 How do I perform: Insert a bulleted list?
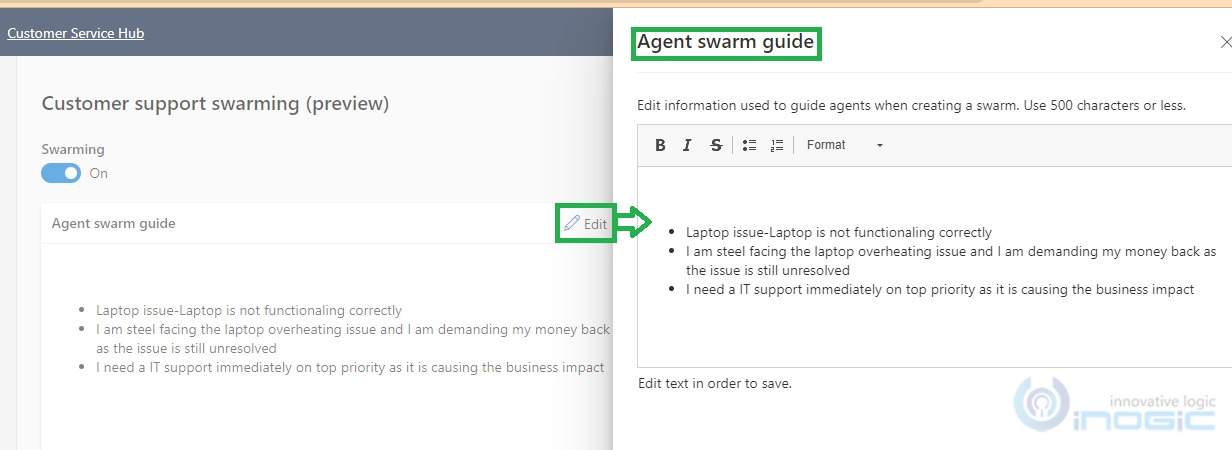click(x=749, y=145)
